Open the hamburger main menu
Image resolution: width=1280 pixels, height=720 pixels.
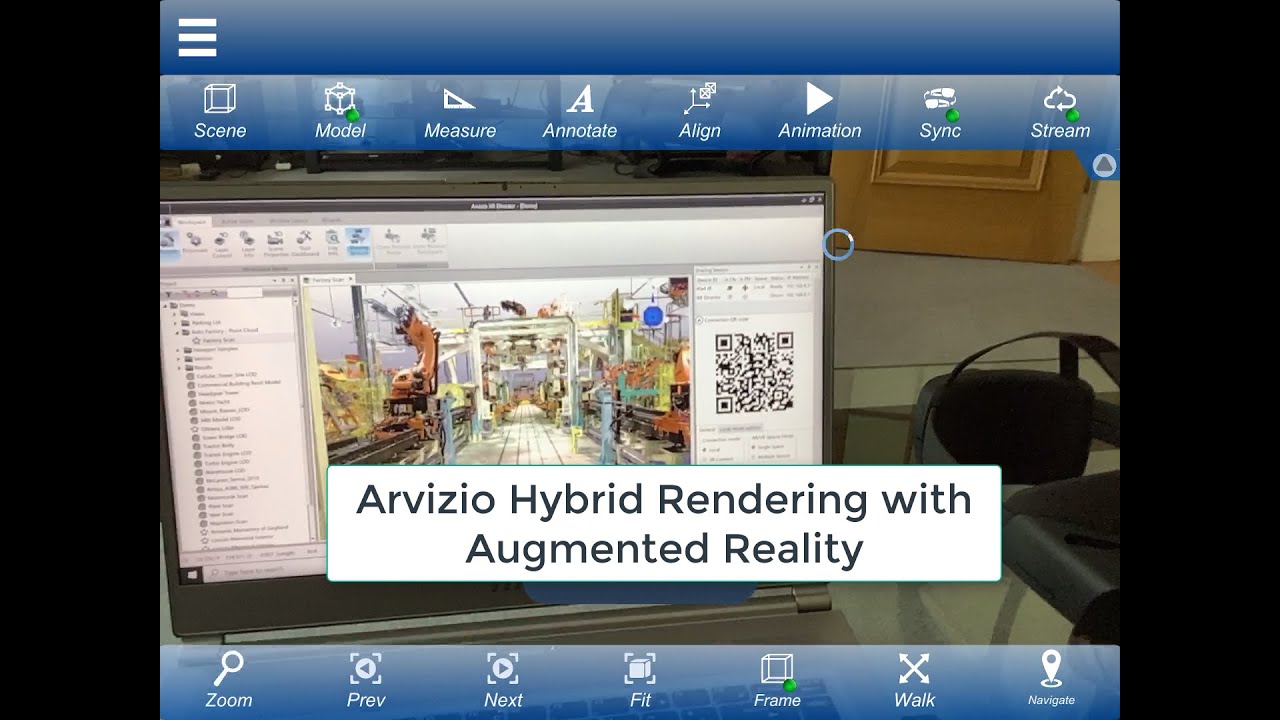(197, 38)
